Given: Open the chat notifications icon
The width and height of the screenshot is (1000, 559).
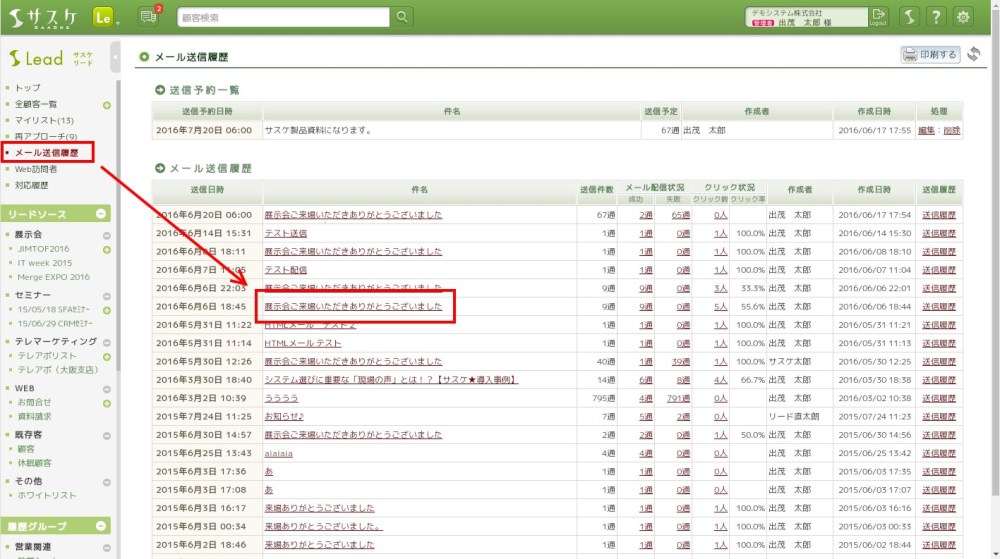Looking at the screenshot, I should point(149,16).
